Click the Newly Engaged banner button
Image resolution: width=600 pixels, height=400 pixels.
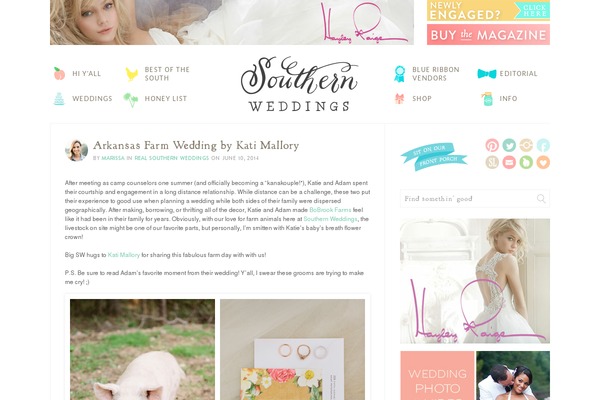coord(488,10)
